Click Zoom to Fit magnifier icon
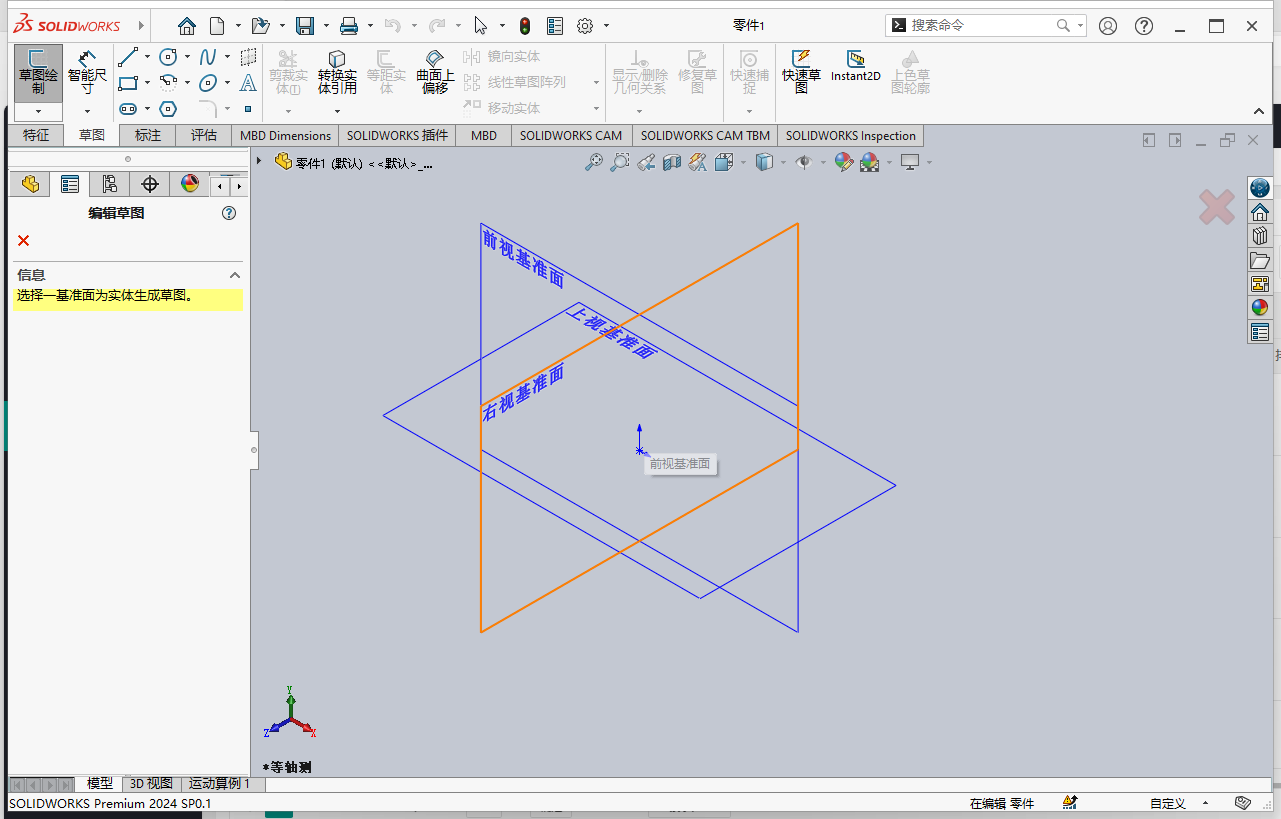This screenshot has width=1281, height=819. click(595, 162)
